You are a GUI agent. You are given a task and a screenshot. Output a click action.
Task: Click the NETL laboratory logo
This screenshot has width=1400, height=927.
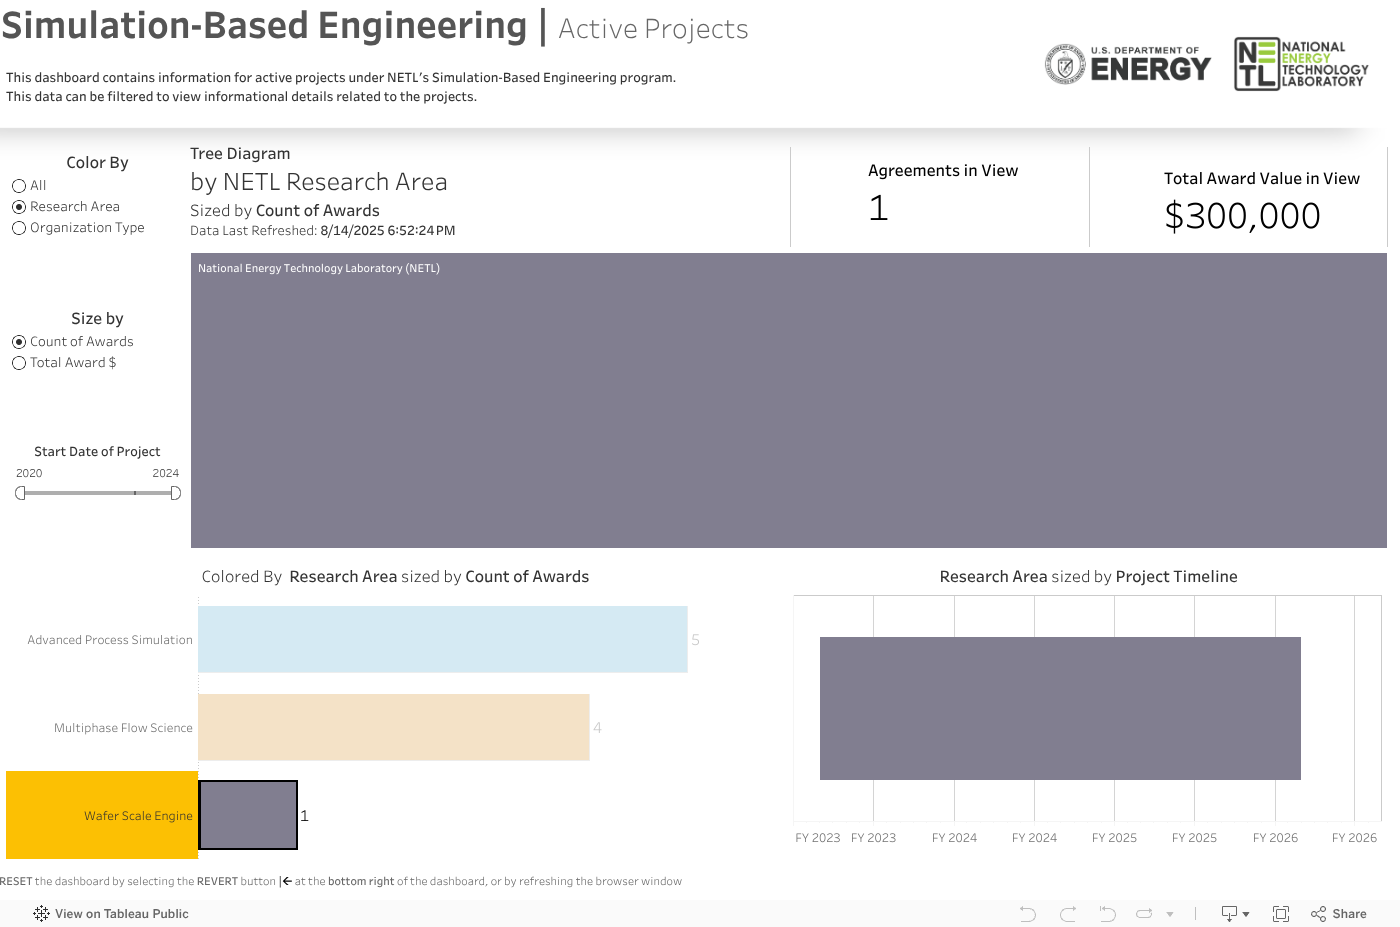[1301, 65]
